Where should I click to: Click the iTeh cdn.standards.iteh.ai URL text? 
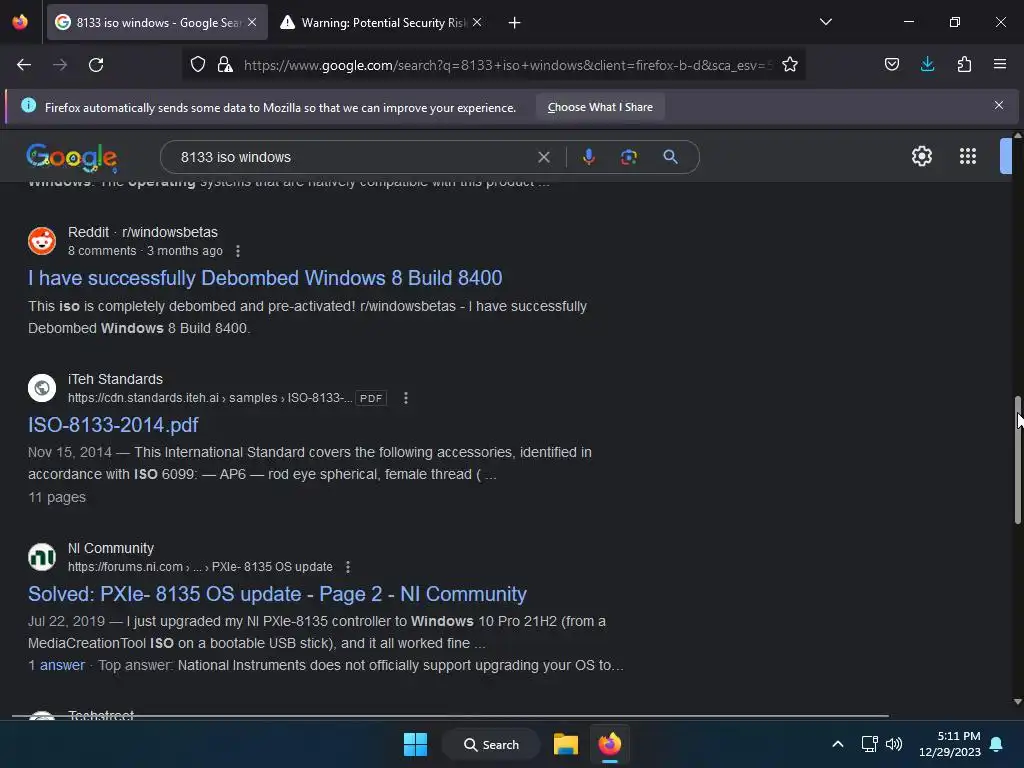tap(210, 398)
